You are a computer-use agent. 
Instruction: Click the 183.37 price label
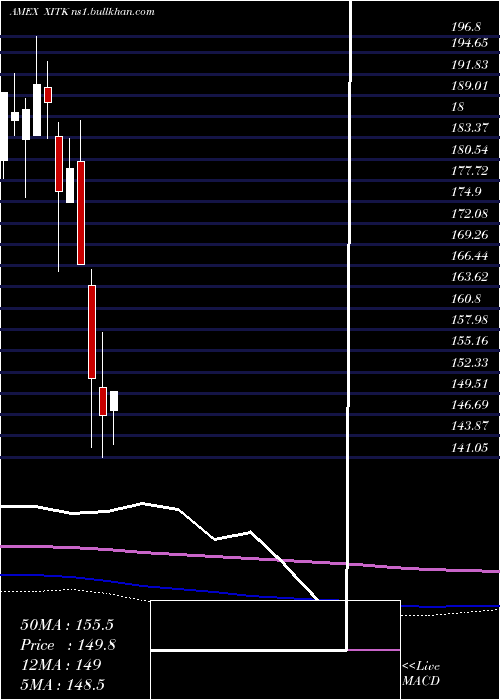tap(470, 128)
